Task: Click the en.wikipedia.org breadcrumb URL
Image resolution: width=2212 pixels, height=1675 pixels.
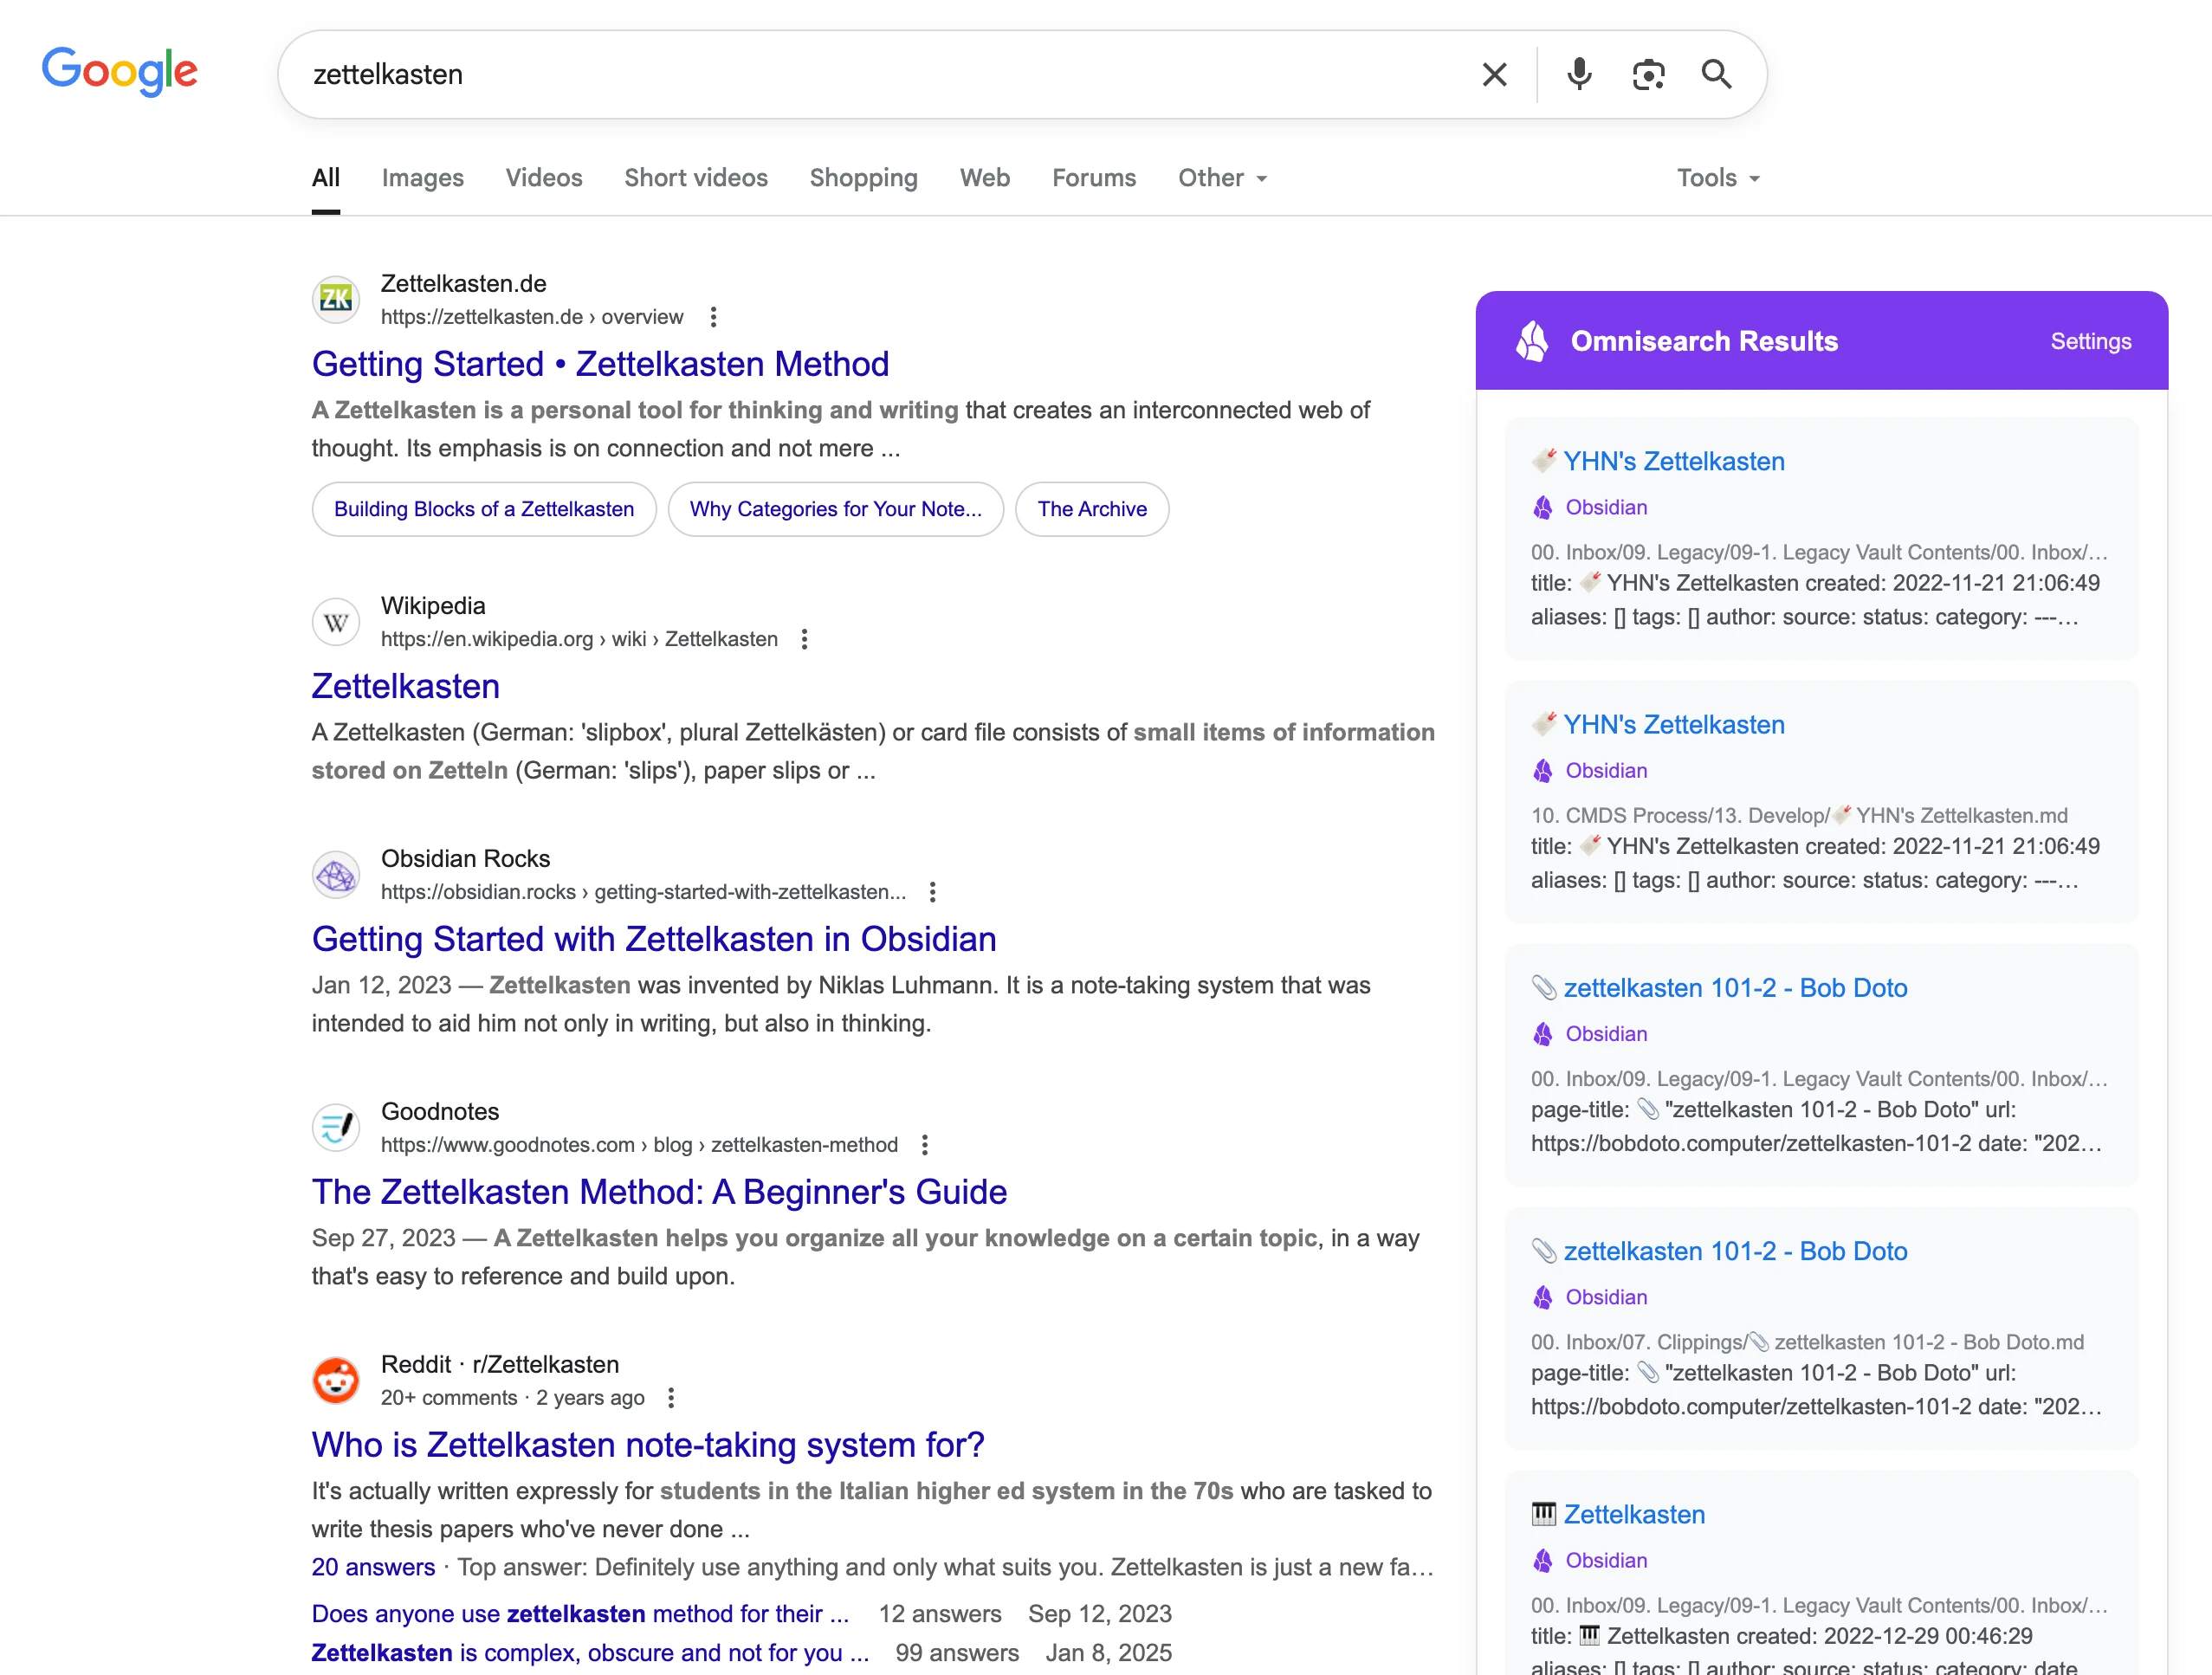Action: [x=579, y=639]
